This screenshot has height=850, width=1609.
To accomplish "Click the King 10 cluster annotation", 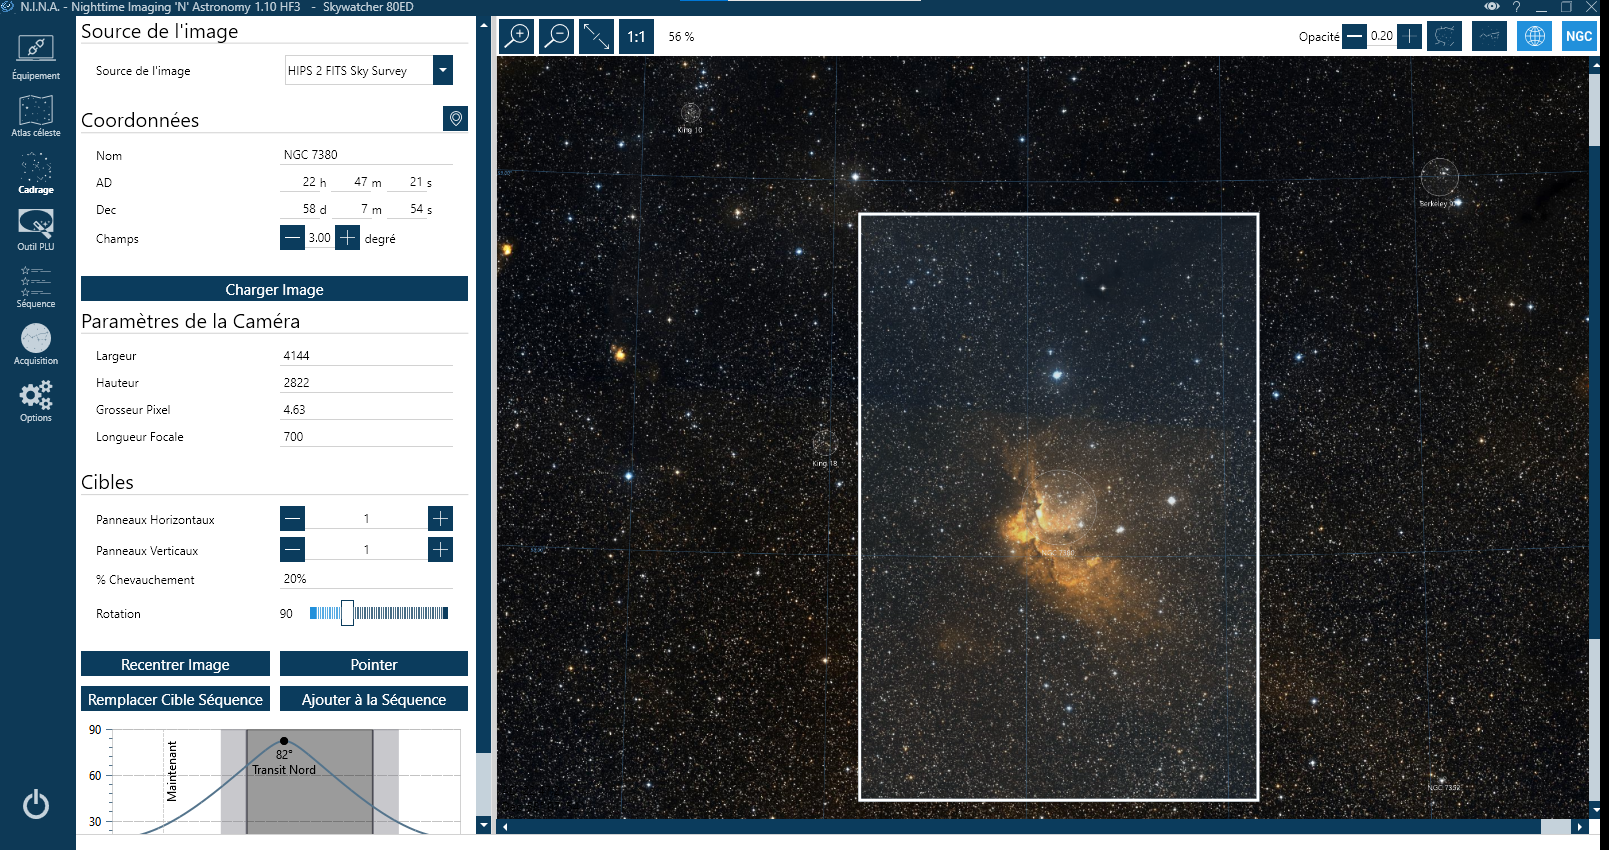I will (690, 116).
